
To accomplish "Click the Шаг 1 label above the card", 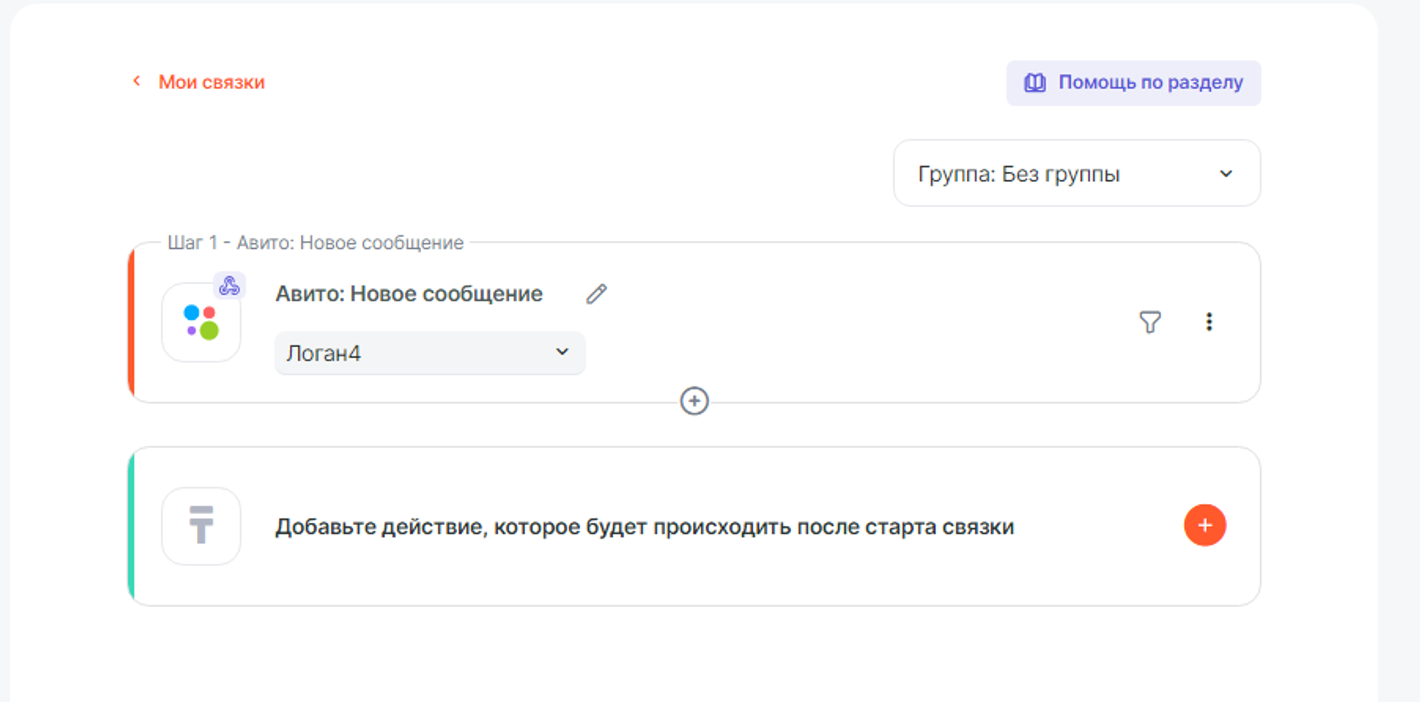I will coord(315,243).
